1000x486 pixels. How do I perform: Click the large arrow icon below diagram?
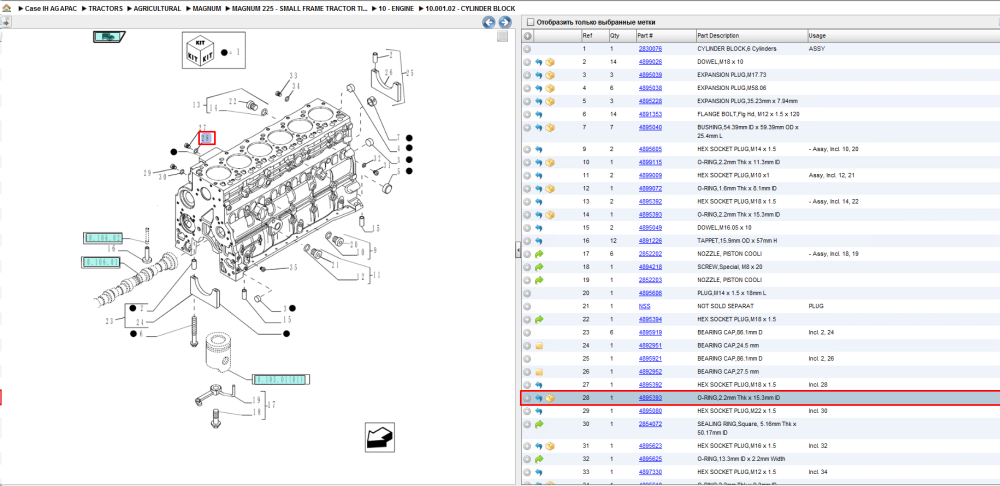379,436
